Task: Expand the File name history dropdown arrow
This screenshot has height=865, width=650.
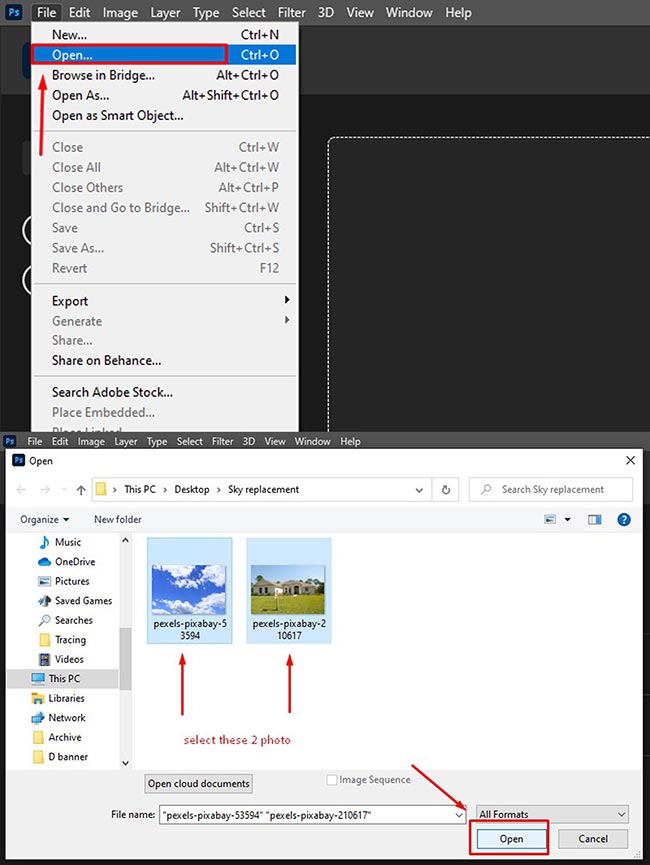Action: point(459,815)
